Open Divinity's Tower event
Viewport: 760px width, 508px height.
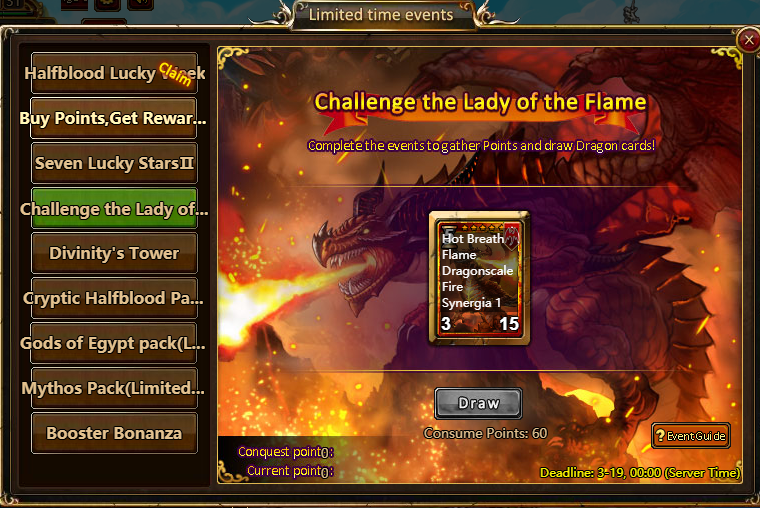click(x=114, y=253)
